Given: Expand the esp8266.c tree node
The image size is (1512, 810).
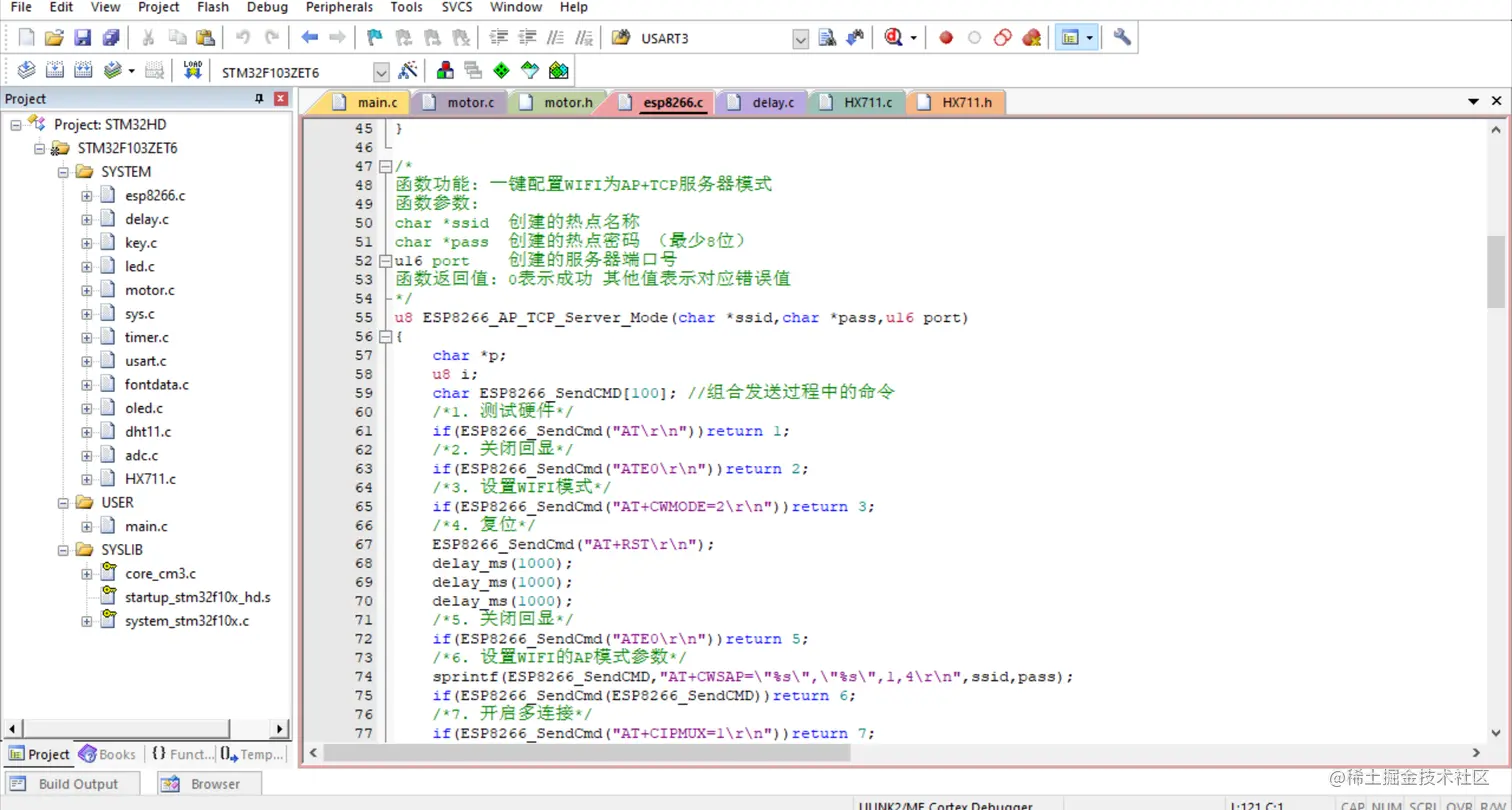Looking at the screenshot, I should tap(86, 195).
